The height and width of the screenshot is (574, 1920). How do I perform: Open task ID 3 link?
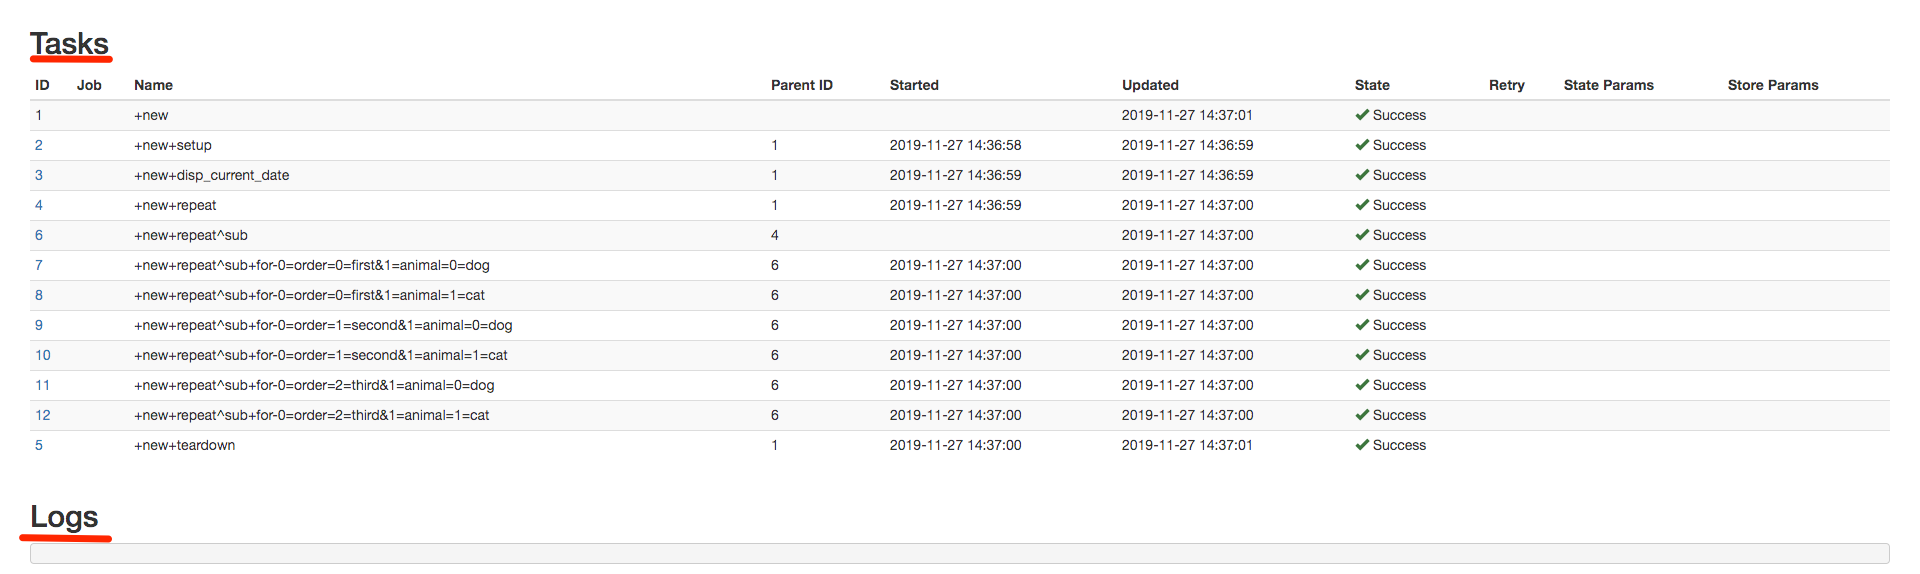click(39, 175)
